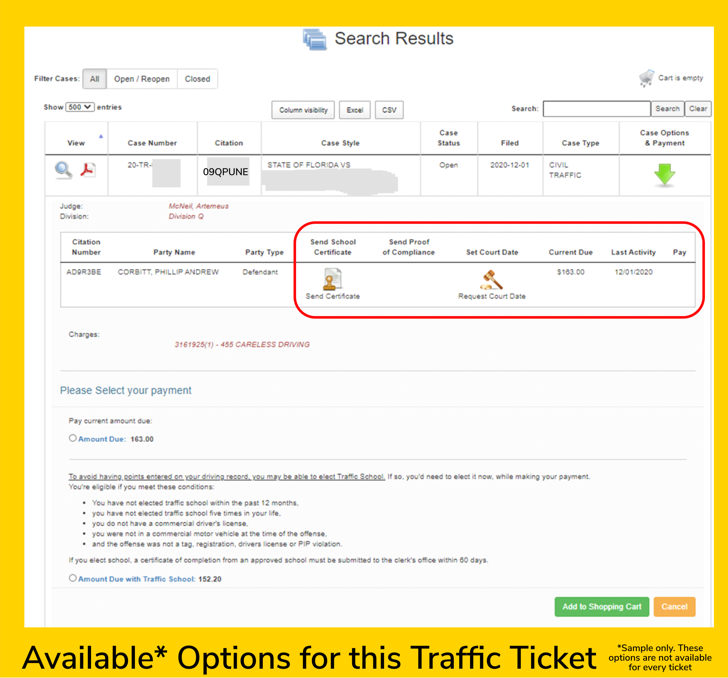Click the Request Court Date label

click(492, 296)
